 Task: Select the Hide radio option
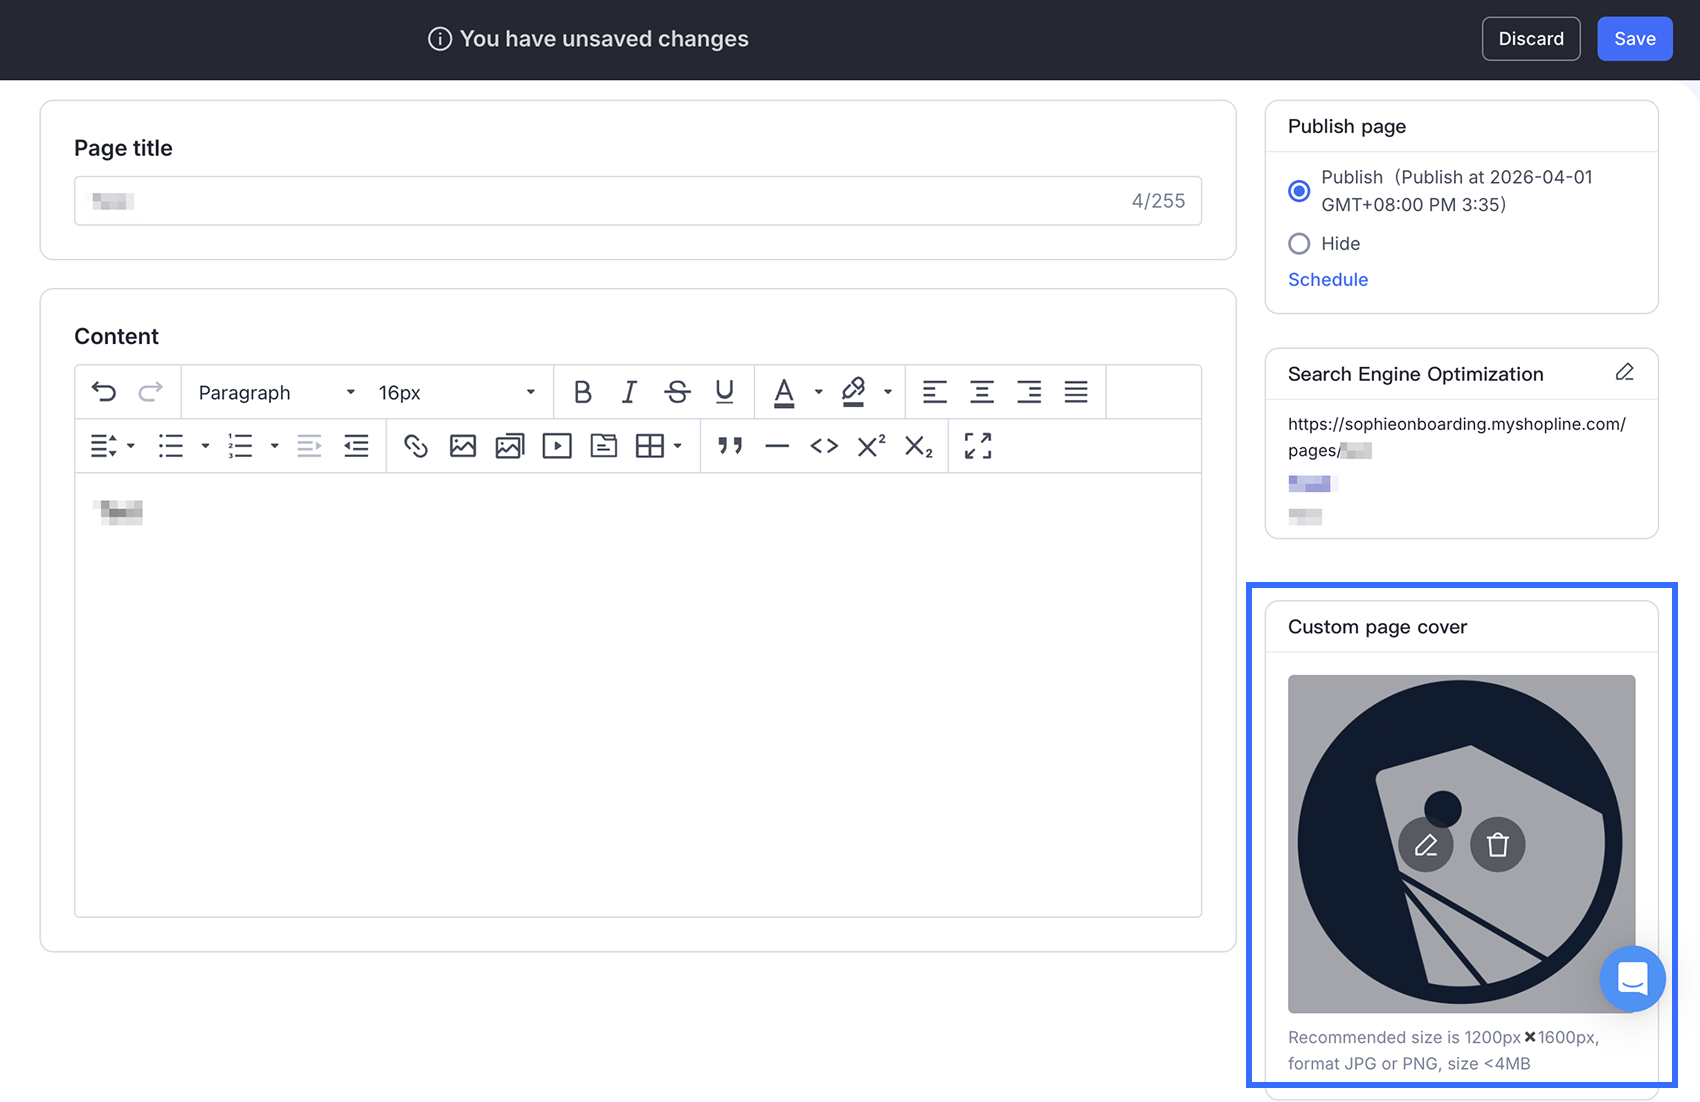[1299, 244]
